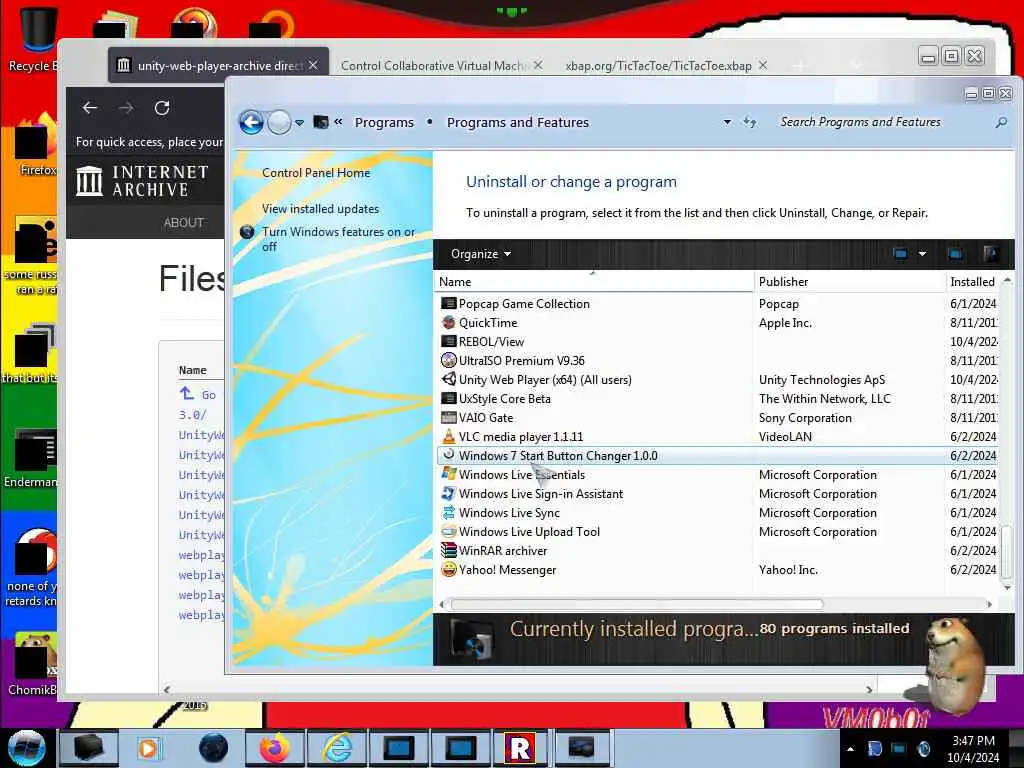1024x768 pixels.
Task: Click Programs in the address breadcrumb
Action: pyautogui.click(x=384, y=122)
